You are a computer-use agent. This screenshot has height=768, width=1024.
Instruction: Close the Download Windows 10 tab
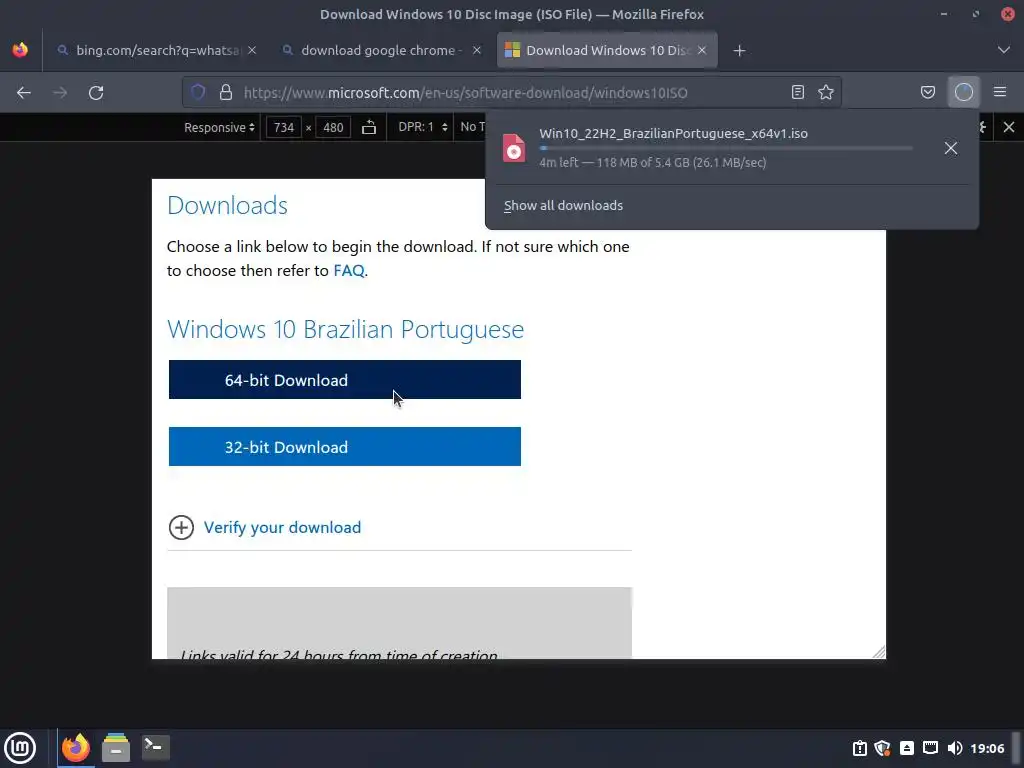click(x=702, y=50)
